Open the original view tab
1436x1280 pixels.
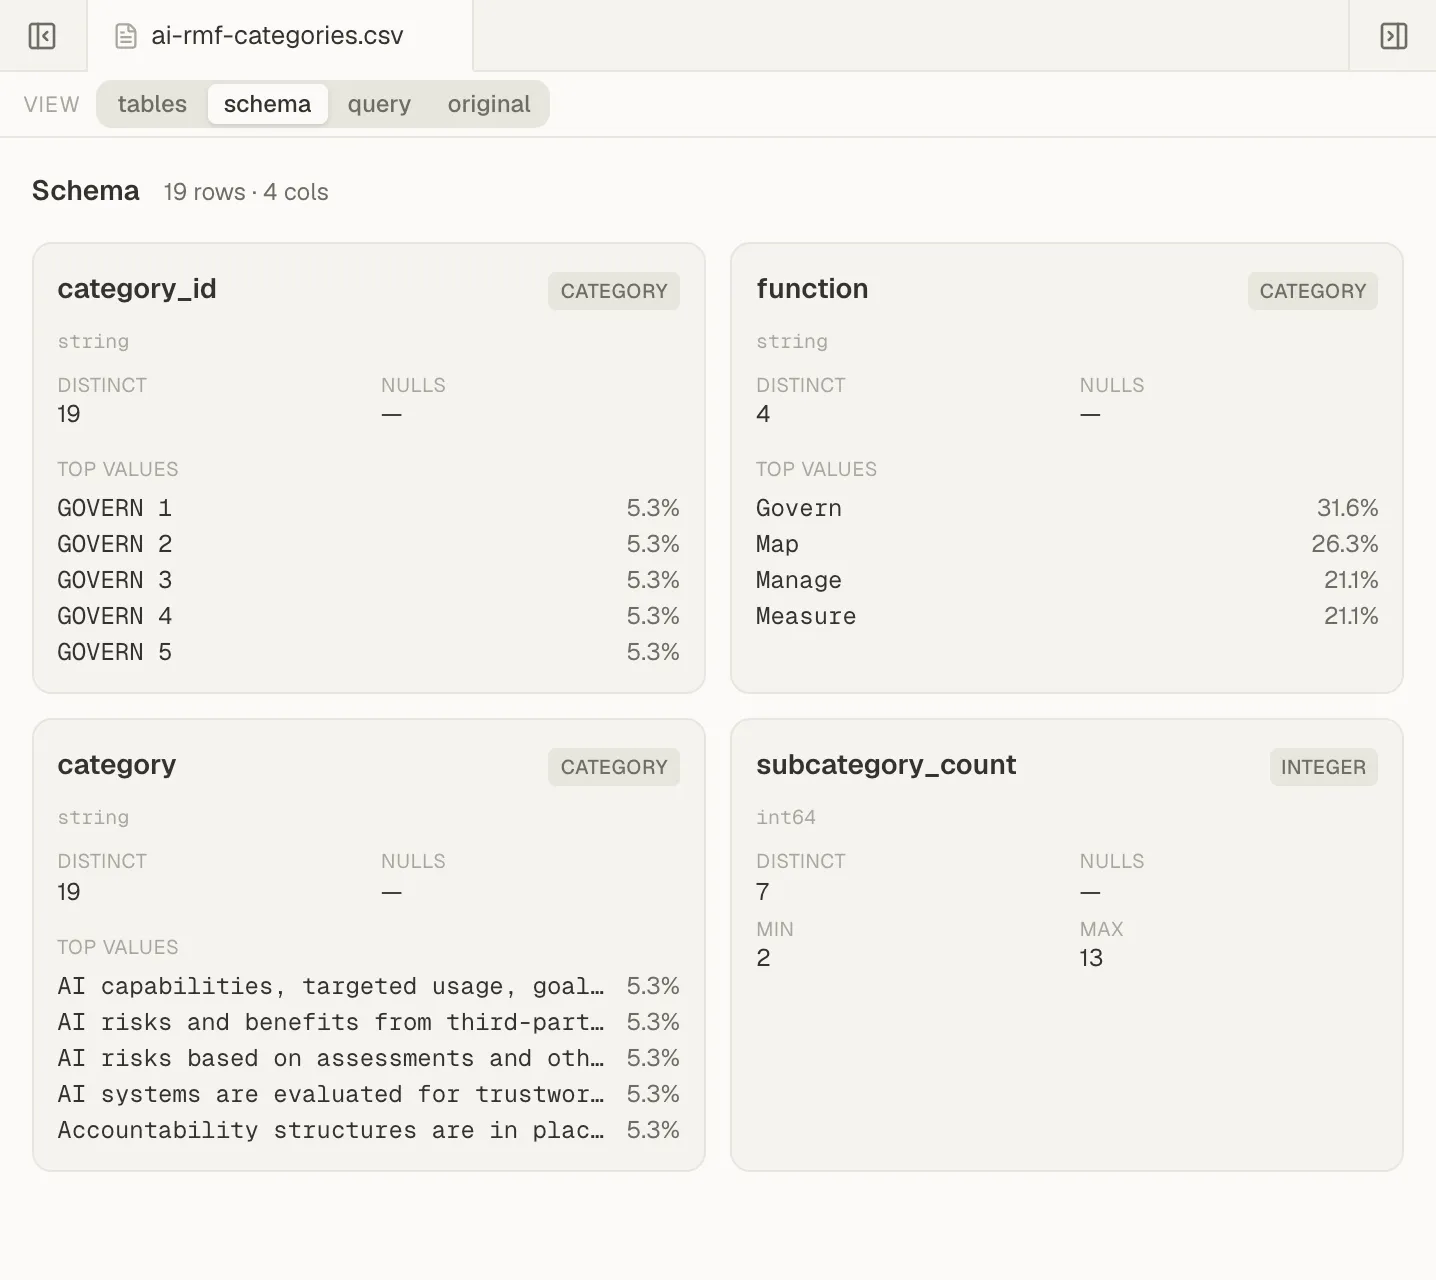coord(489,104)
